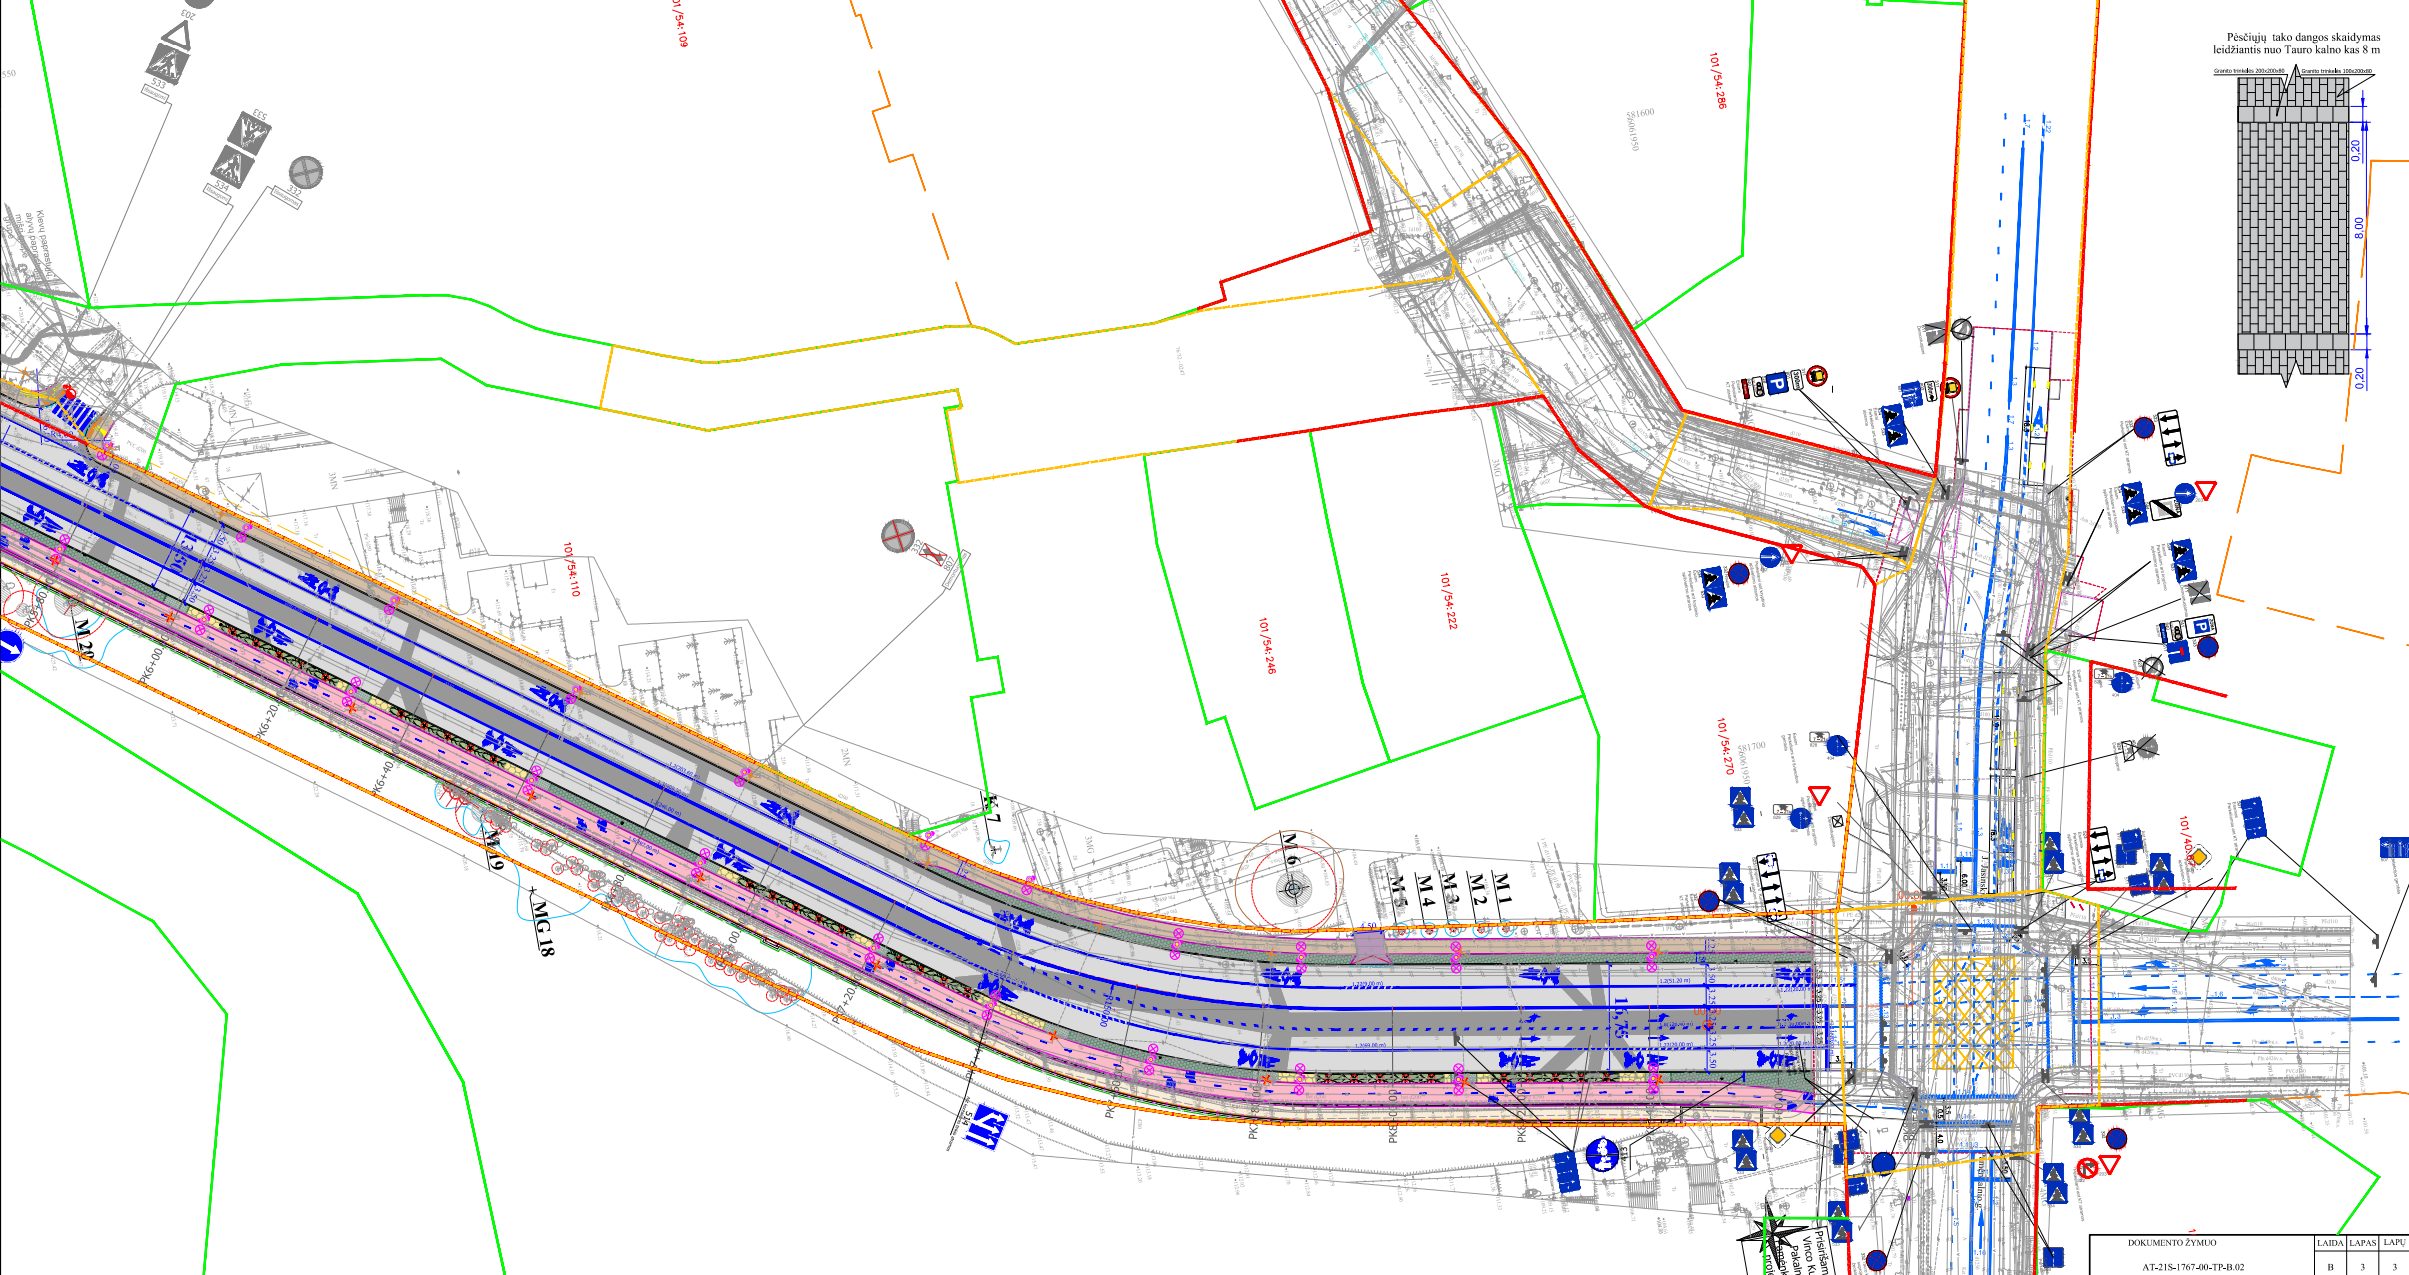Viewport: 2409px width, 1275px height.
Task: Select the 8.00 dimension in paving detail
Action: 2358,228
